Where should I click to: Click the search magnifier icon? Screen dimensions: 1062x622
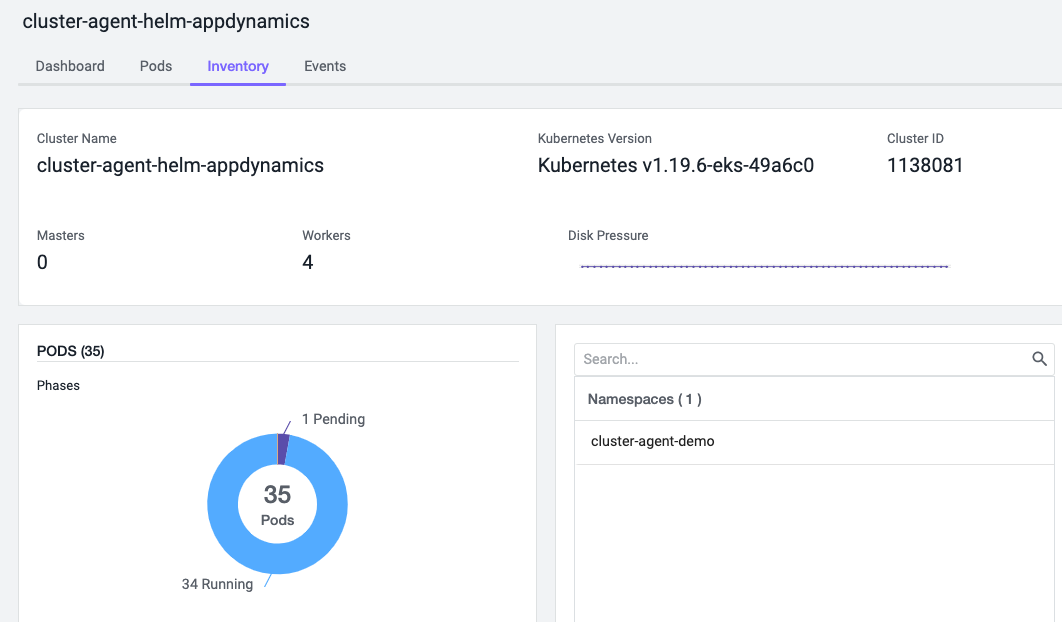pyautogui.click(x=1039, y=359)
